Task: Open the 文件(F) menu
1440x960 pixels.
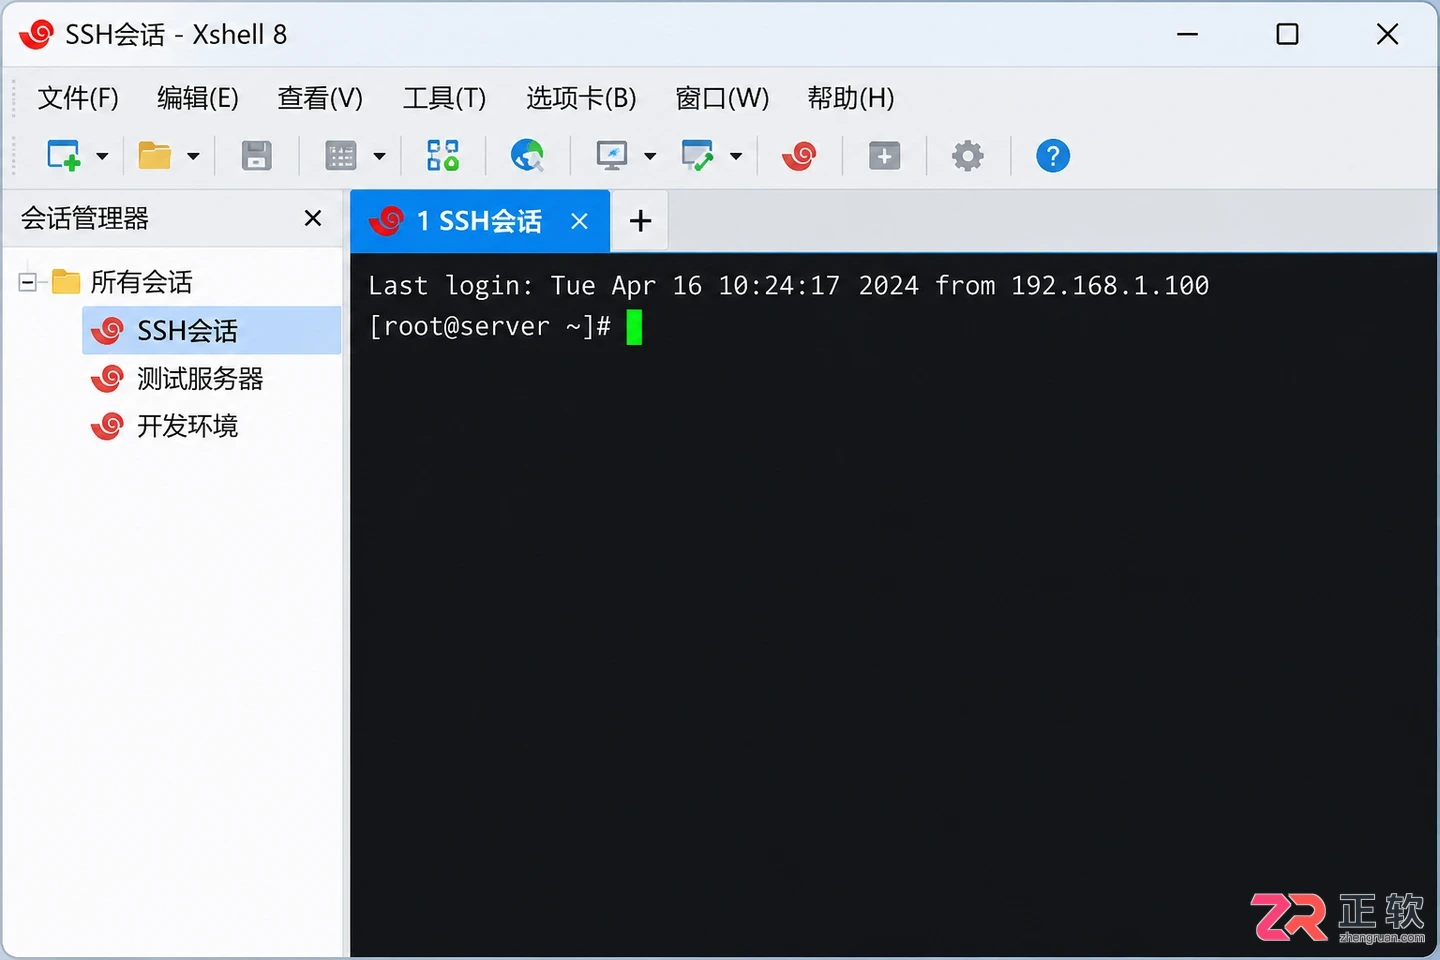Action: [78, 98]
